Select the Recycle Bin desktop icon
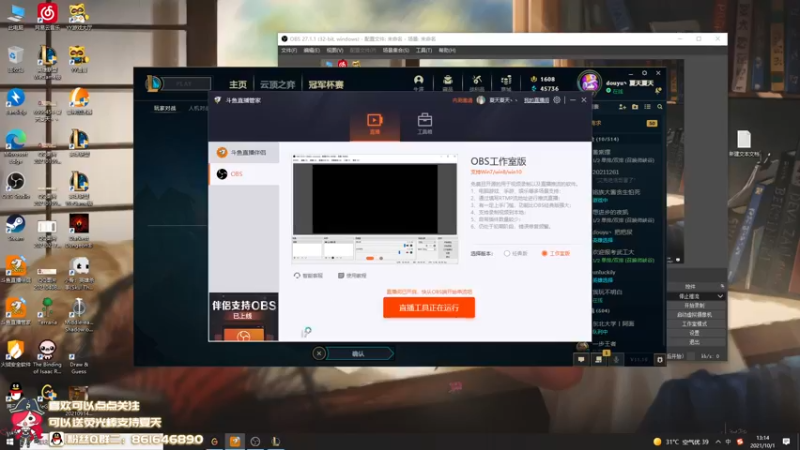The height and width of the screenshot is (450, 800). 15,59
